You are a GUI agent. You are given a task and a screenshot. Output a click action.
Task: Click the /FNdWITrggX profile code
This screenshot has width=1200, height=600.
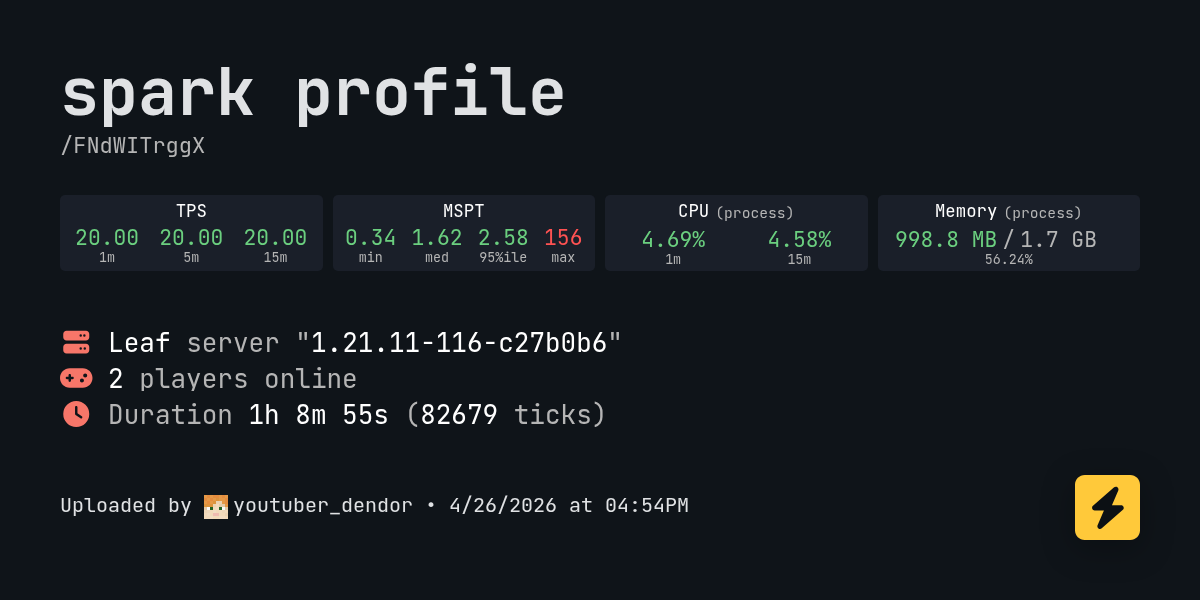(132, 146)
